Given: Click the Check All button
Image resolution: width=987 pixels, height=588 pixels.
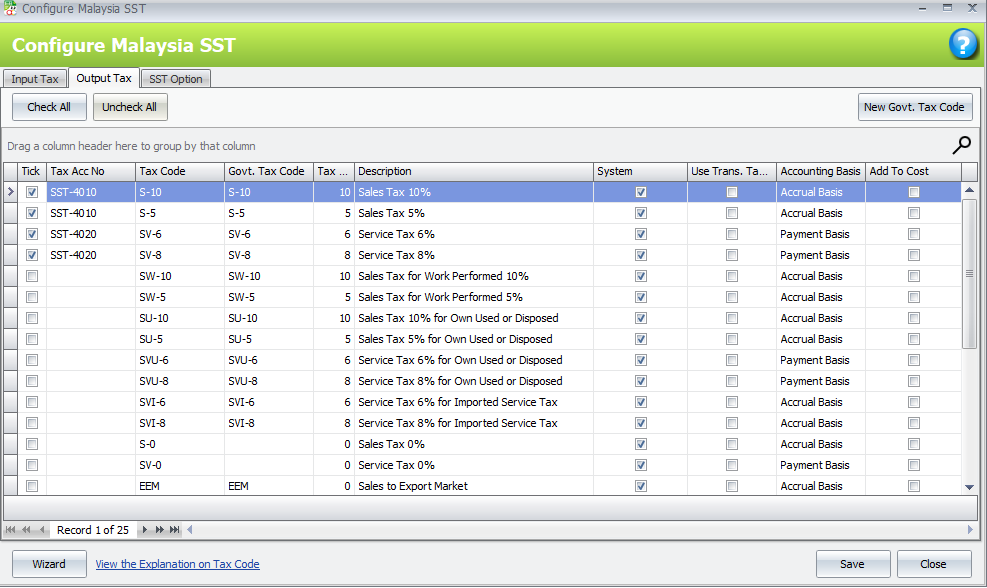Looking at the screenshot, I should point(49,107).
